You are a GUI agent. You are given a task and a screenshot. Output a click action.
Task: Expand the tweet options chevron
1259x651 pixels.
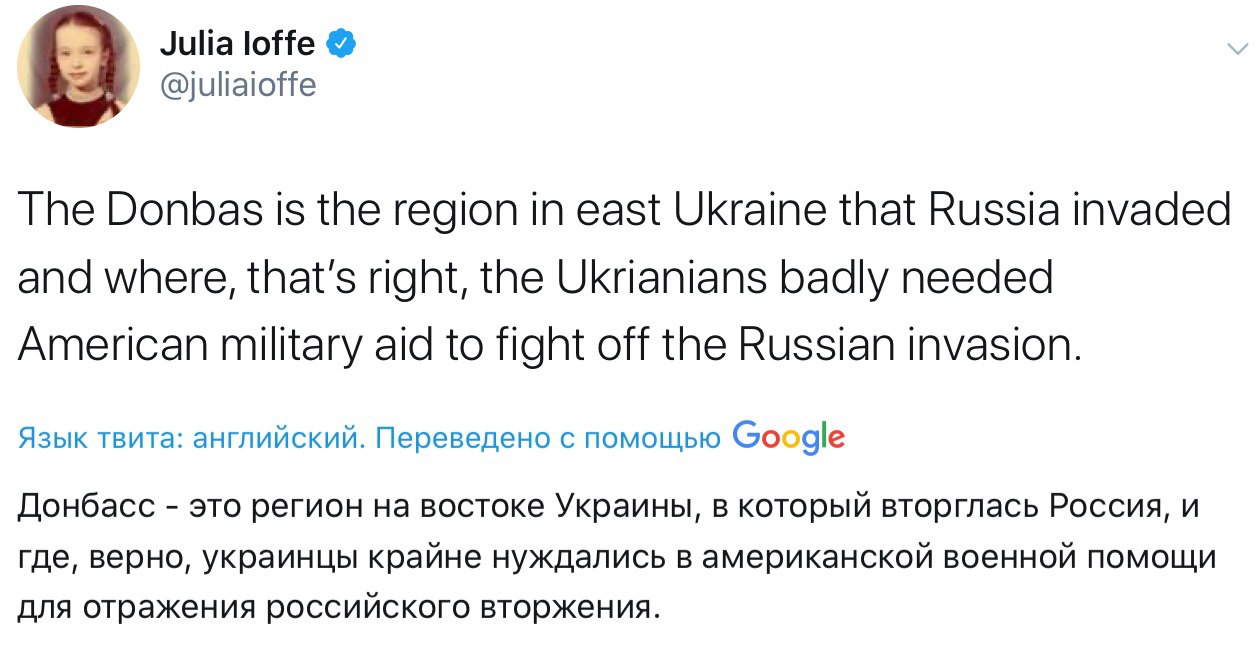click(1236, 47)
